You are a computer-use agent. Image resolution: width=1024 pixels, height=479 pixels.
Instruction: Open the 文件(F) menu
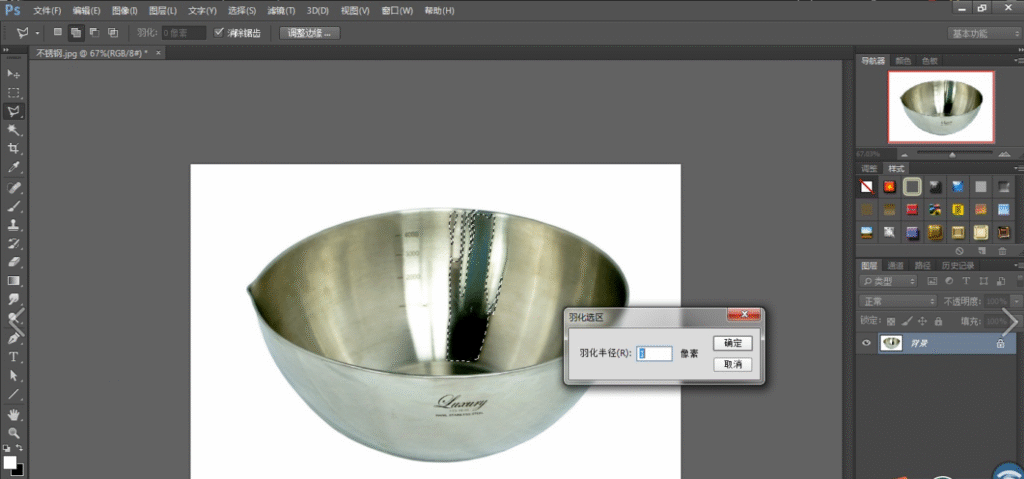tap(47, 11)
